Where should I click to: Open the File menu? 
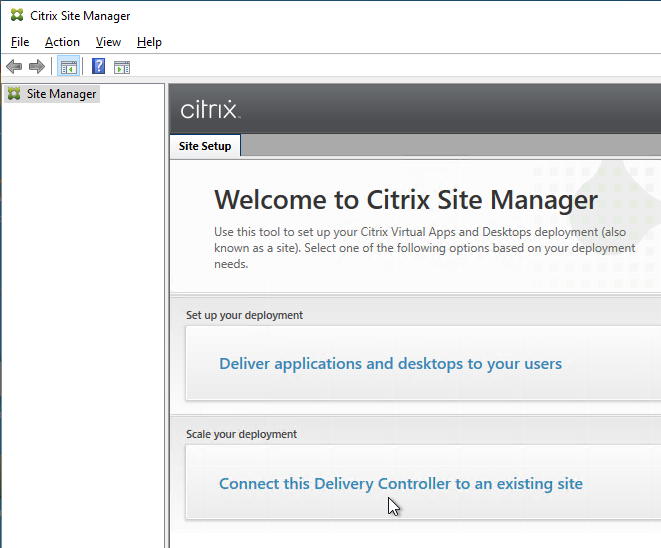[x=20, y=42]
